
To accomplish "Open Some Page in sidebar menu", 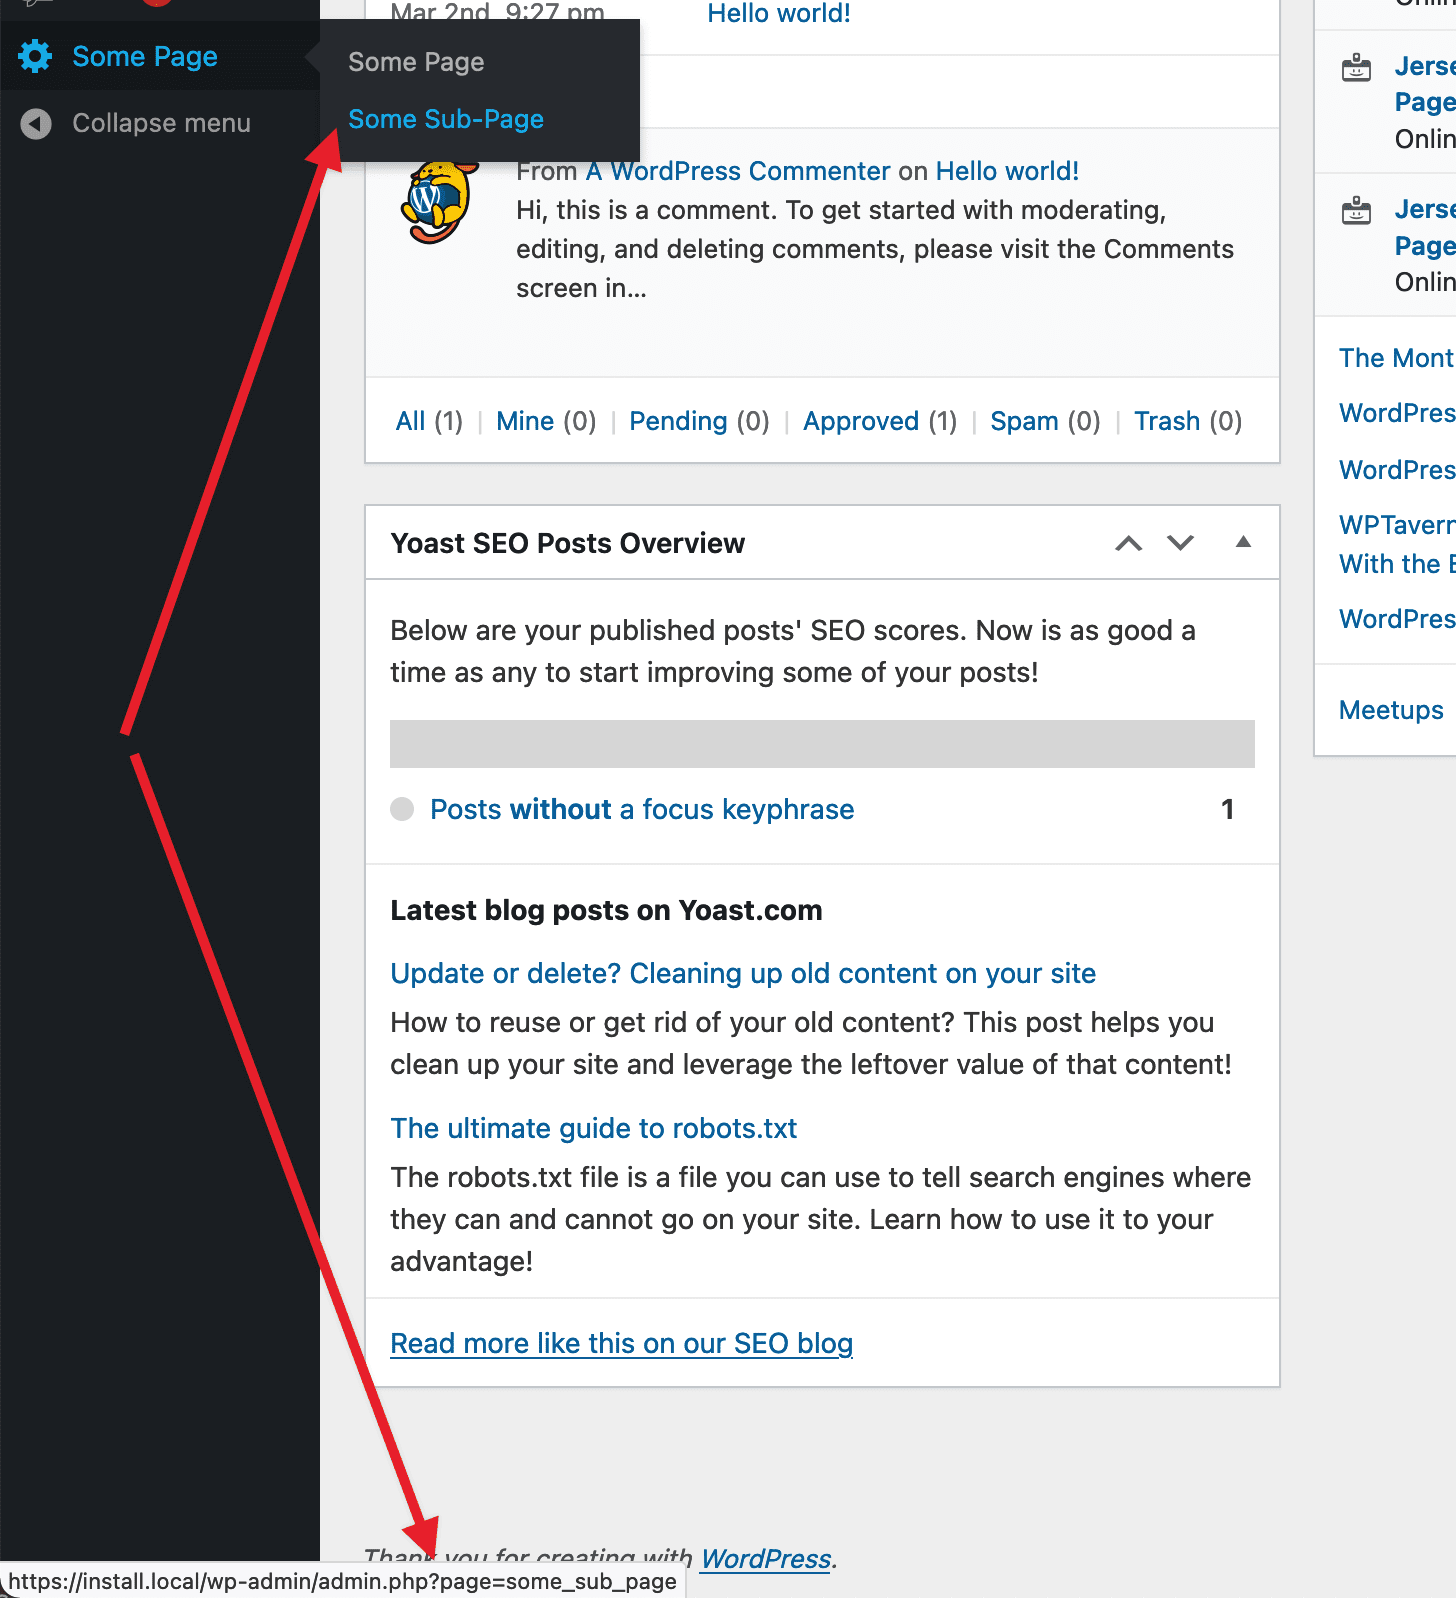I will 145,57.
